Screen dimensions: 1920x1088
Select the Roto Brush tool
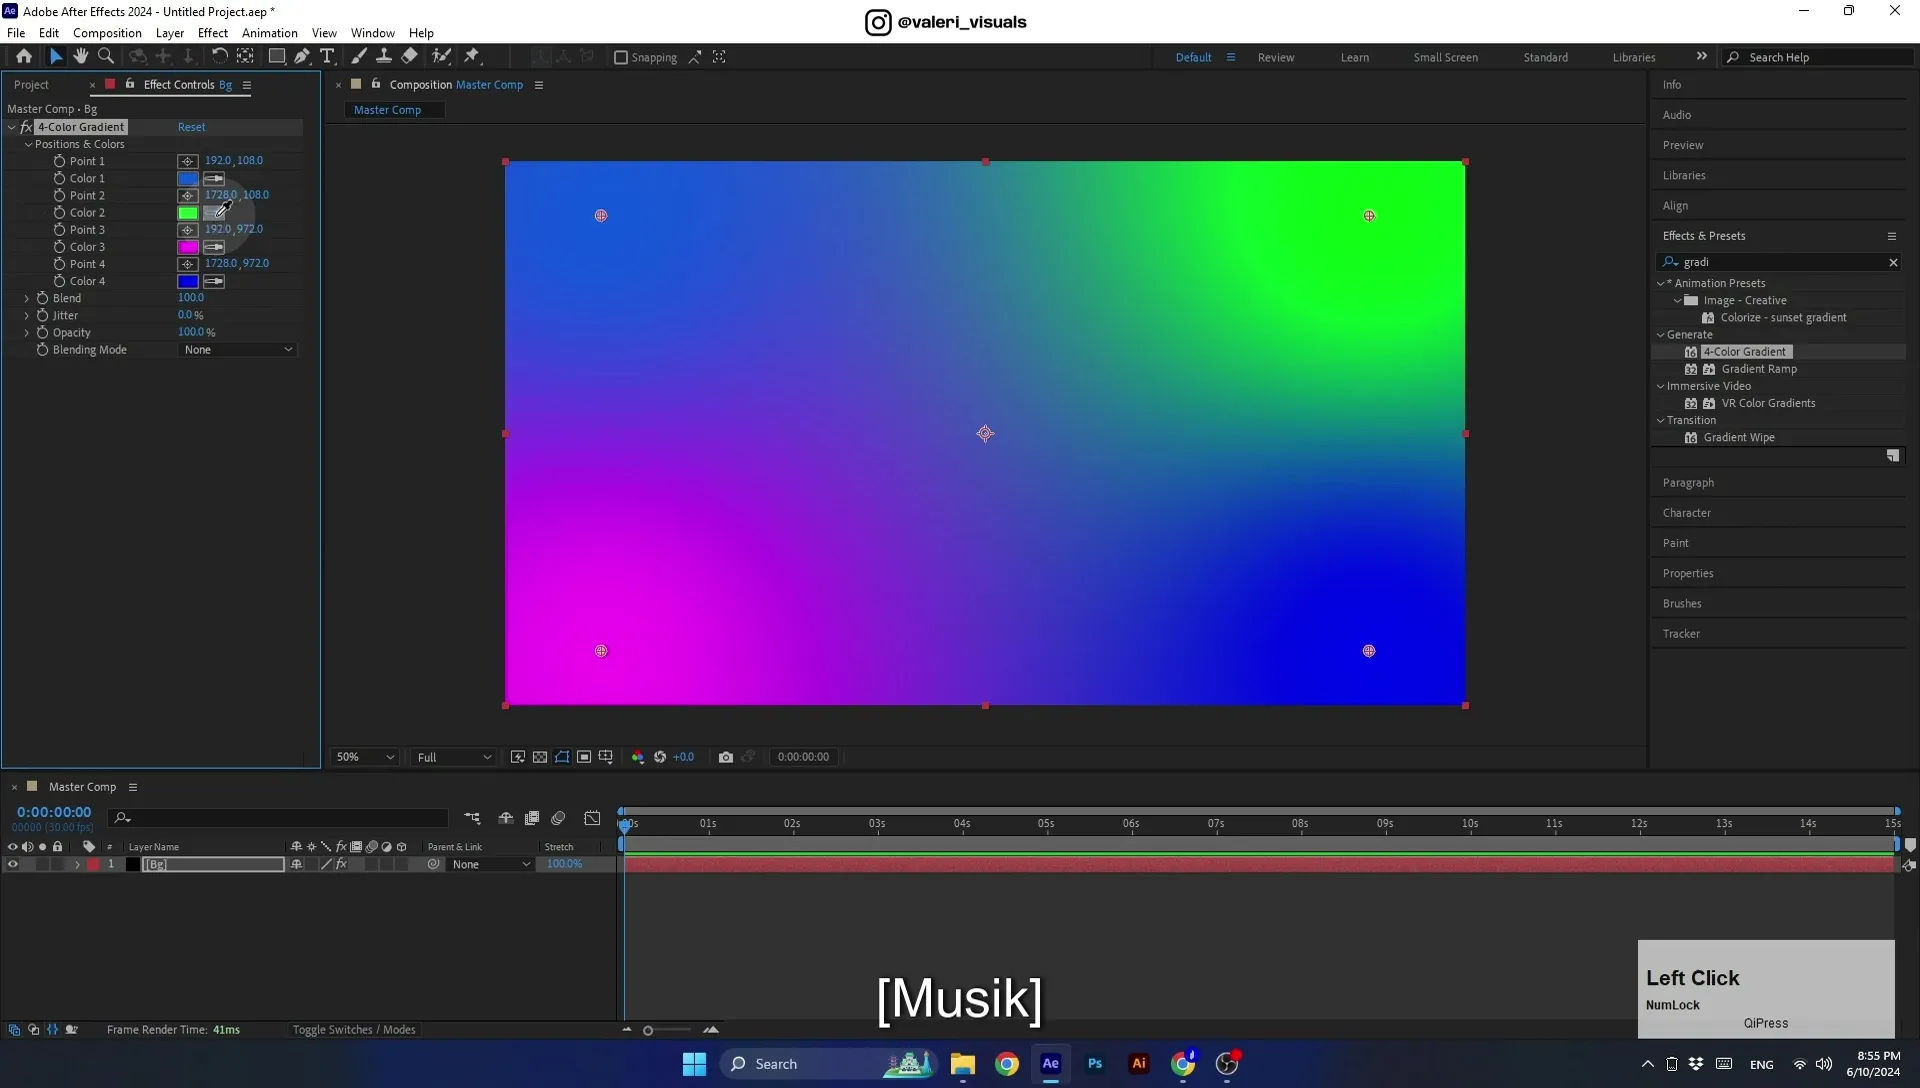[x=441, y=57]
